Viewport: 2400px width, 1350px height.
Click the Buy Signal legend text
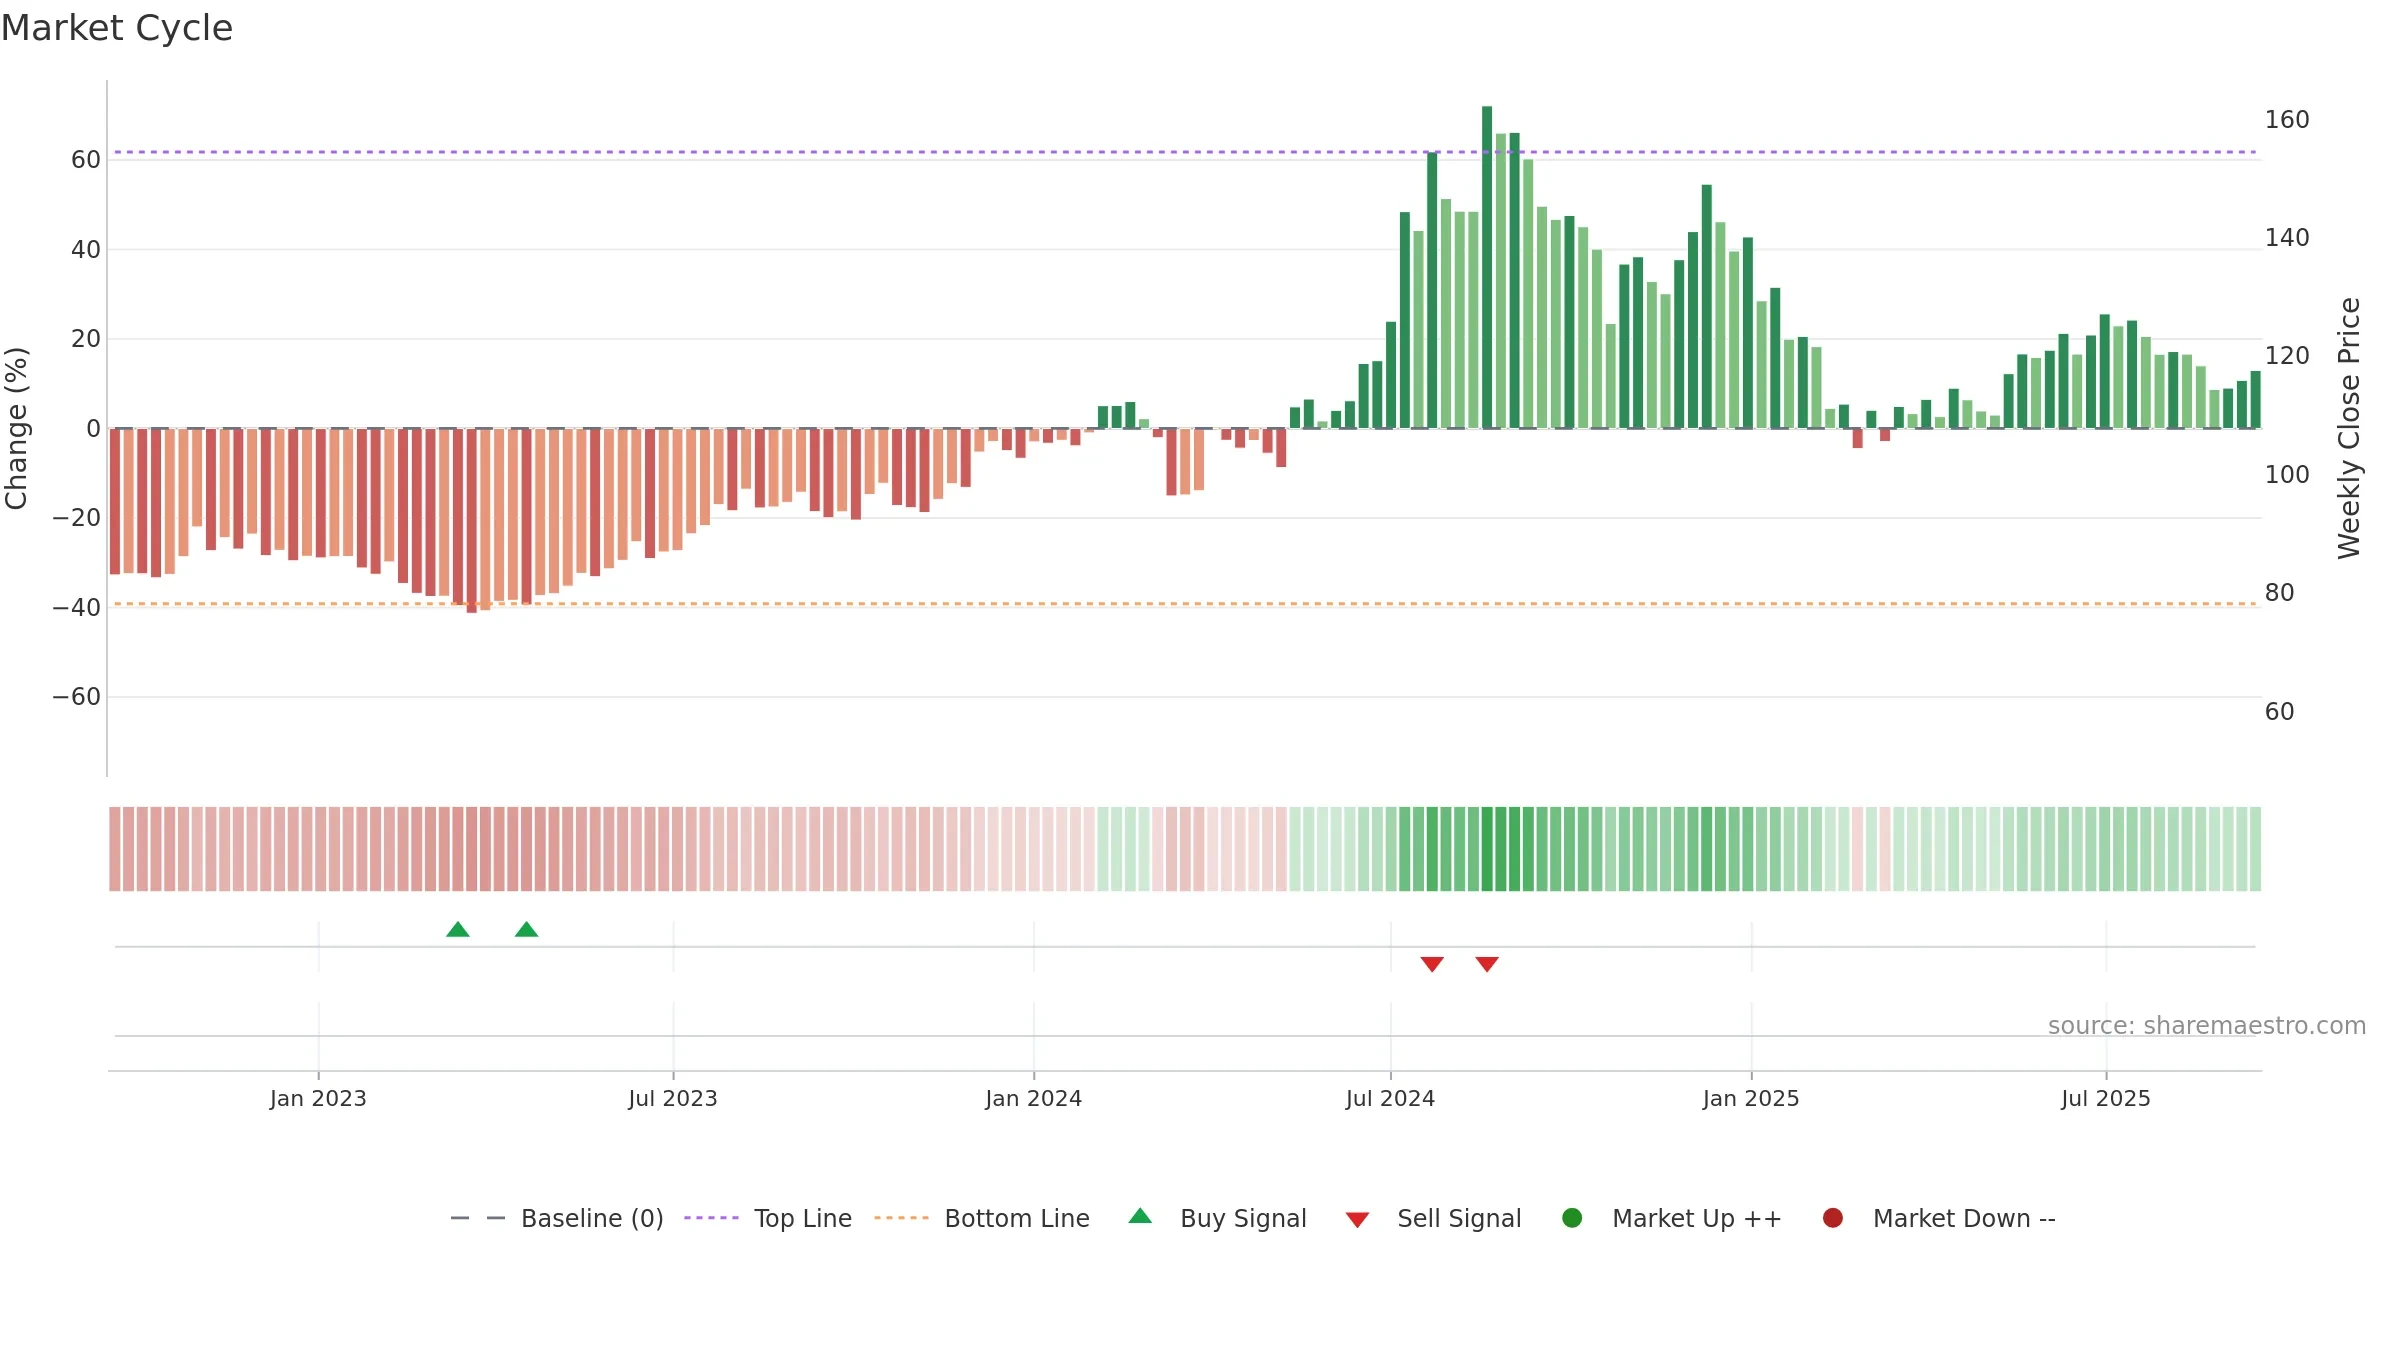click(1243, 1219)
